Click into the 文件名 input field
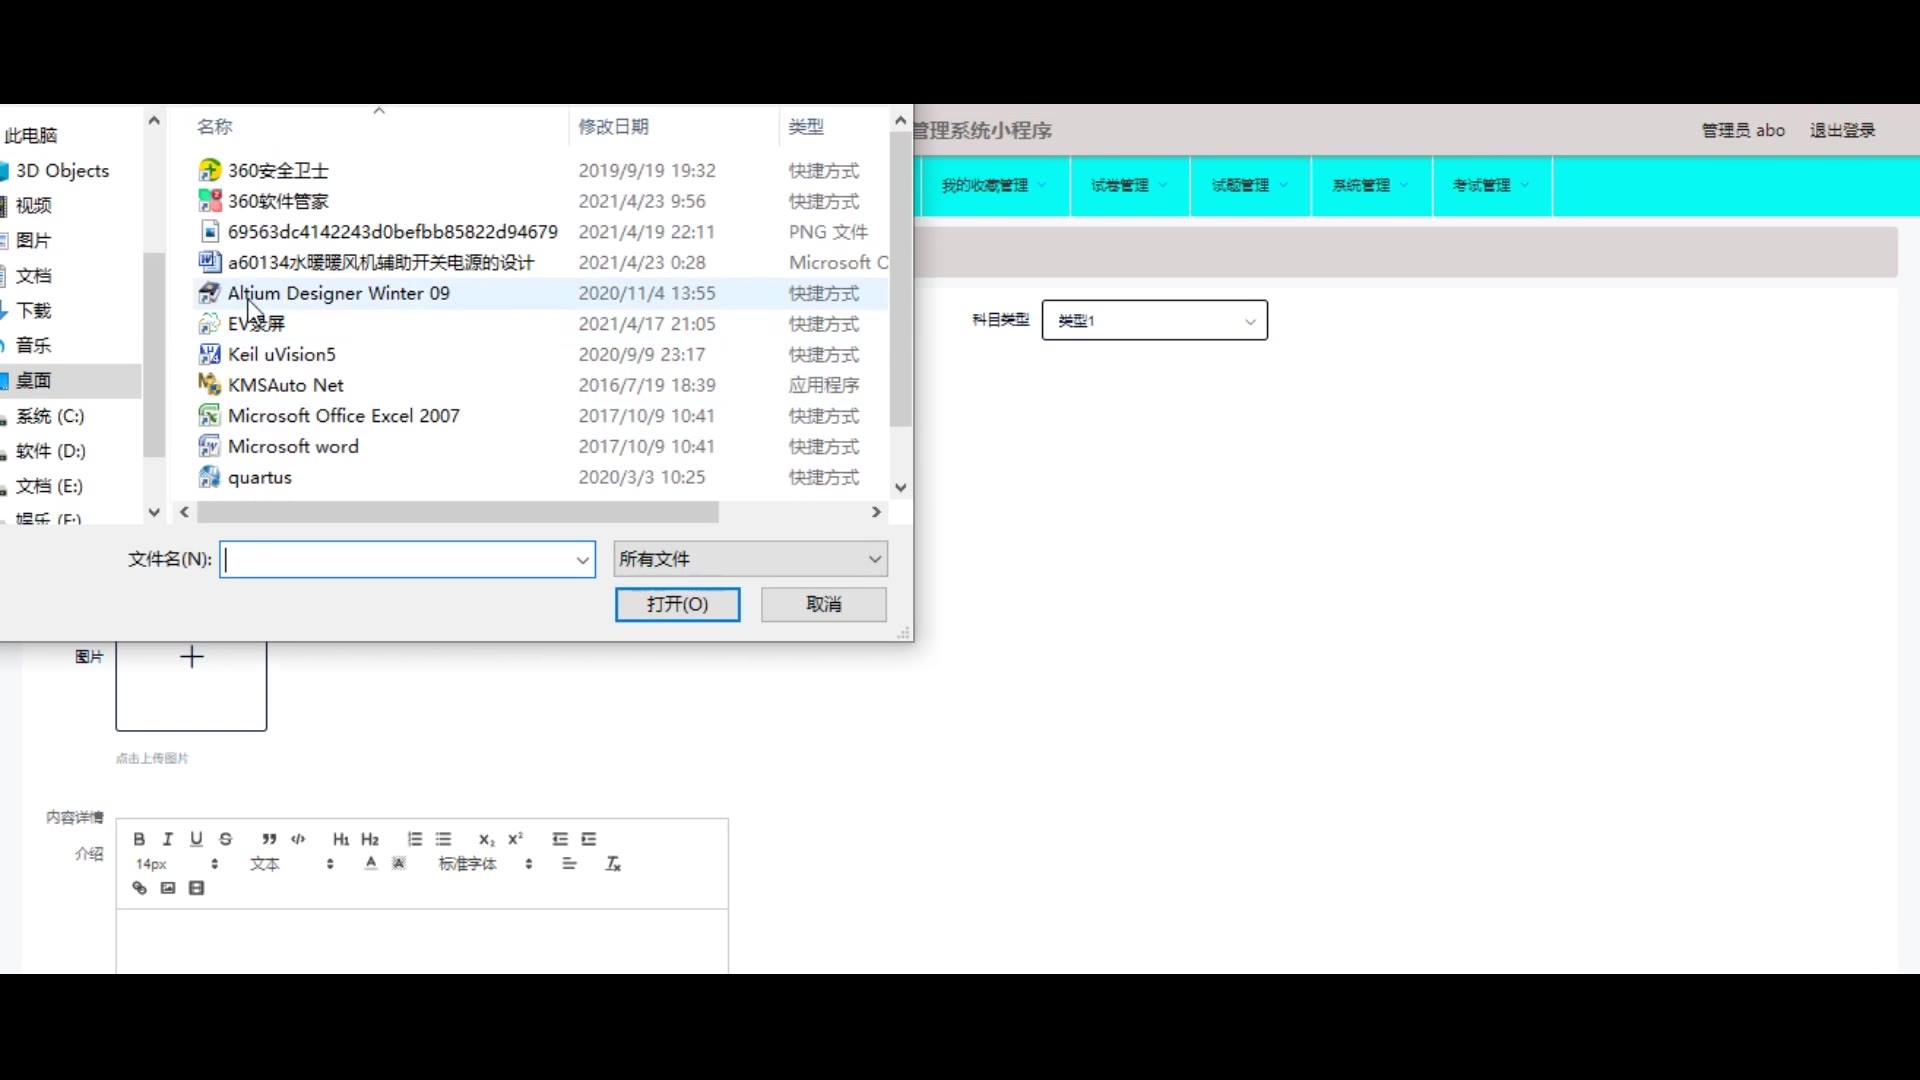1920x1080 pixels. click(398, 560)
